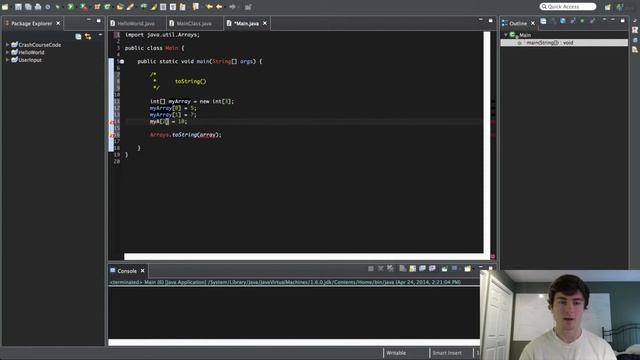This screenshot has height=360, width=640.
Task: Create a new Java class from toolbar
Action: (107, 7)
